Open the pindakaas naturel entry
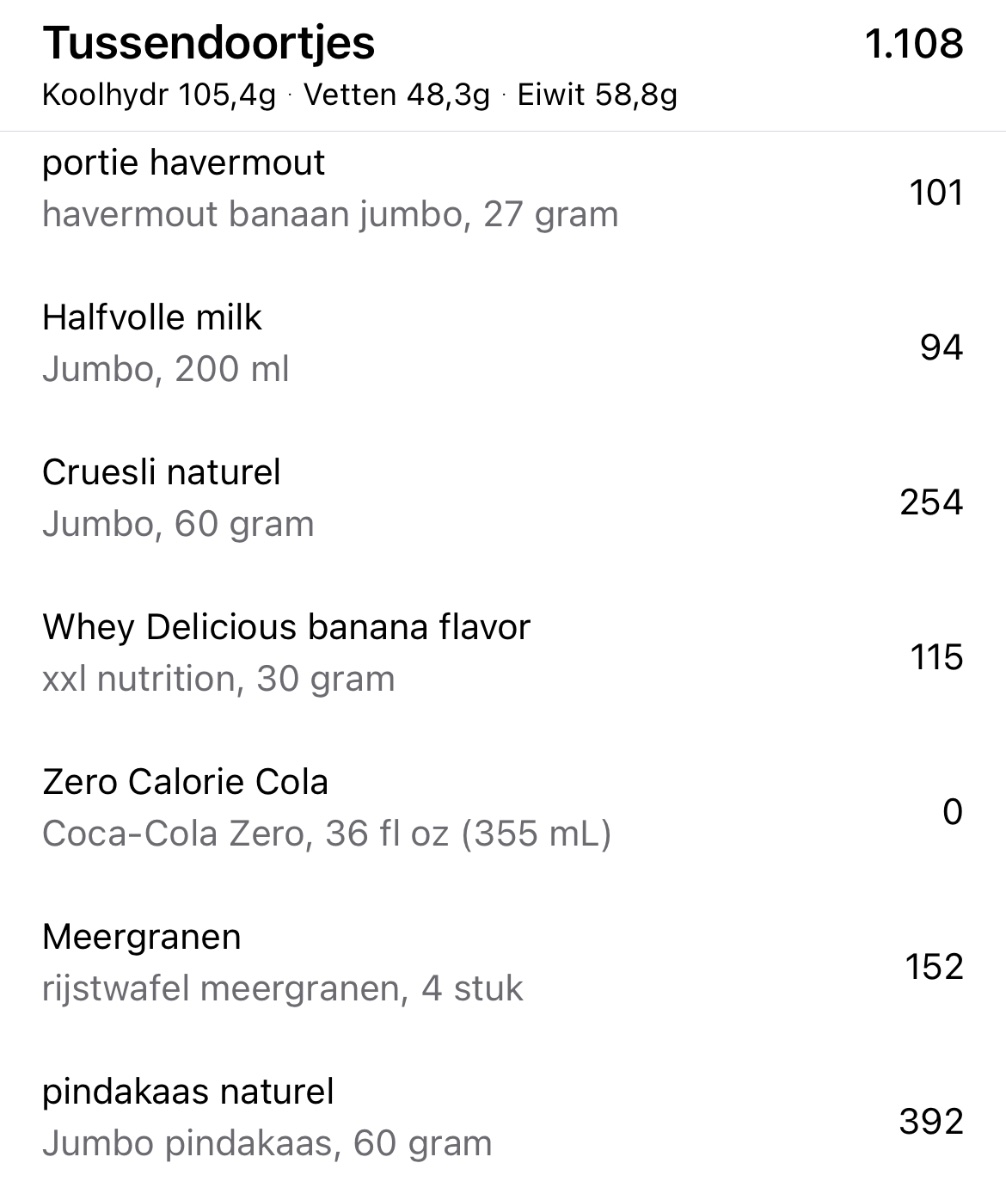This screenshot has width=1006, height=1200. [188, 1092]
